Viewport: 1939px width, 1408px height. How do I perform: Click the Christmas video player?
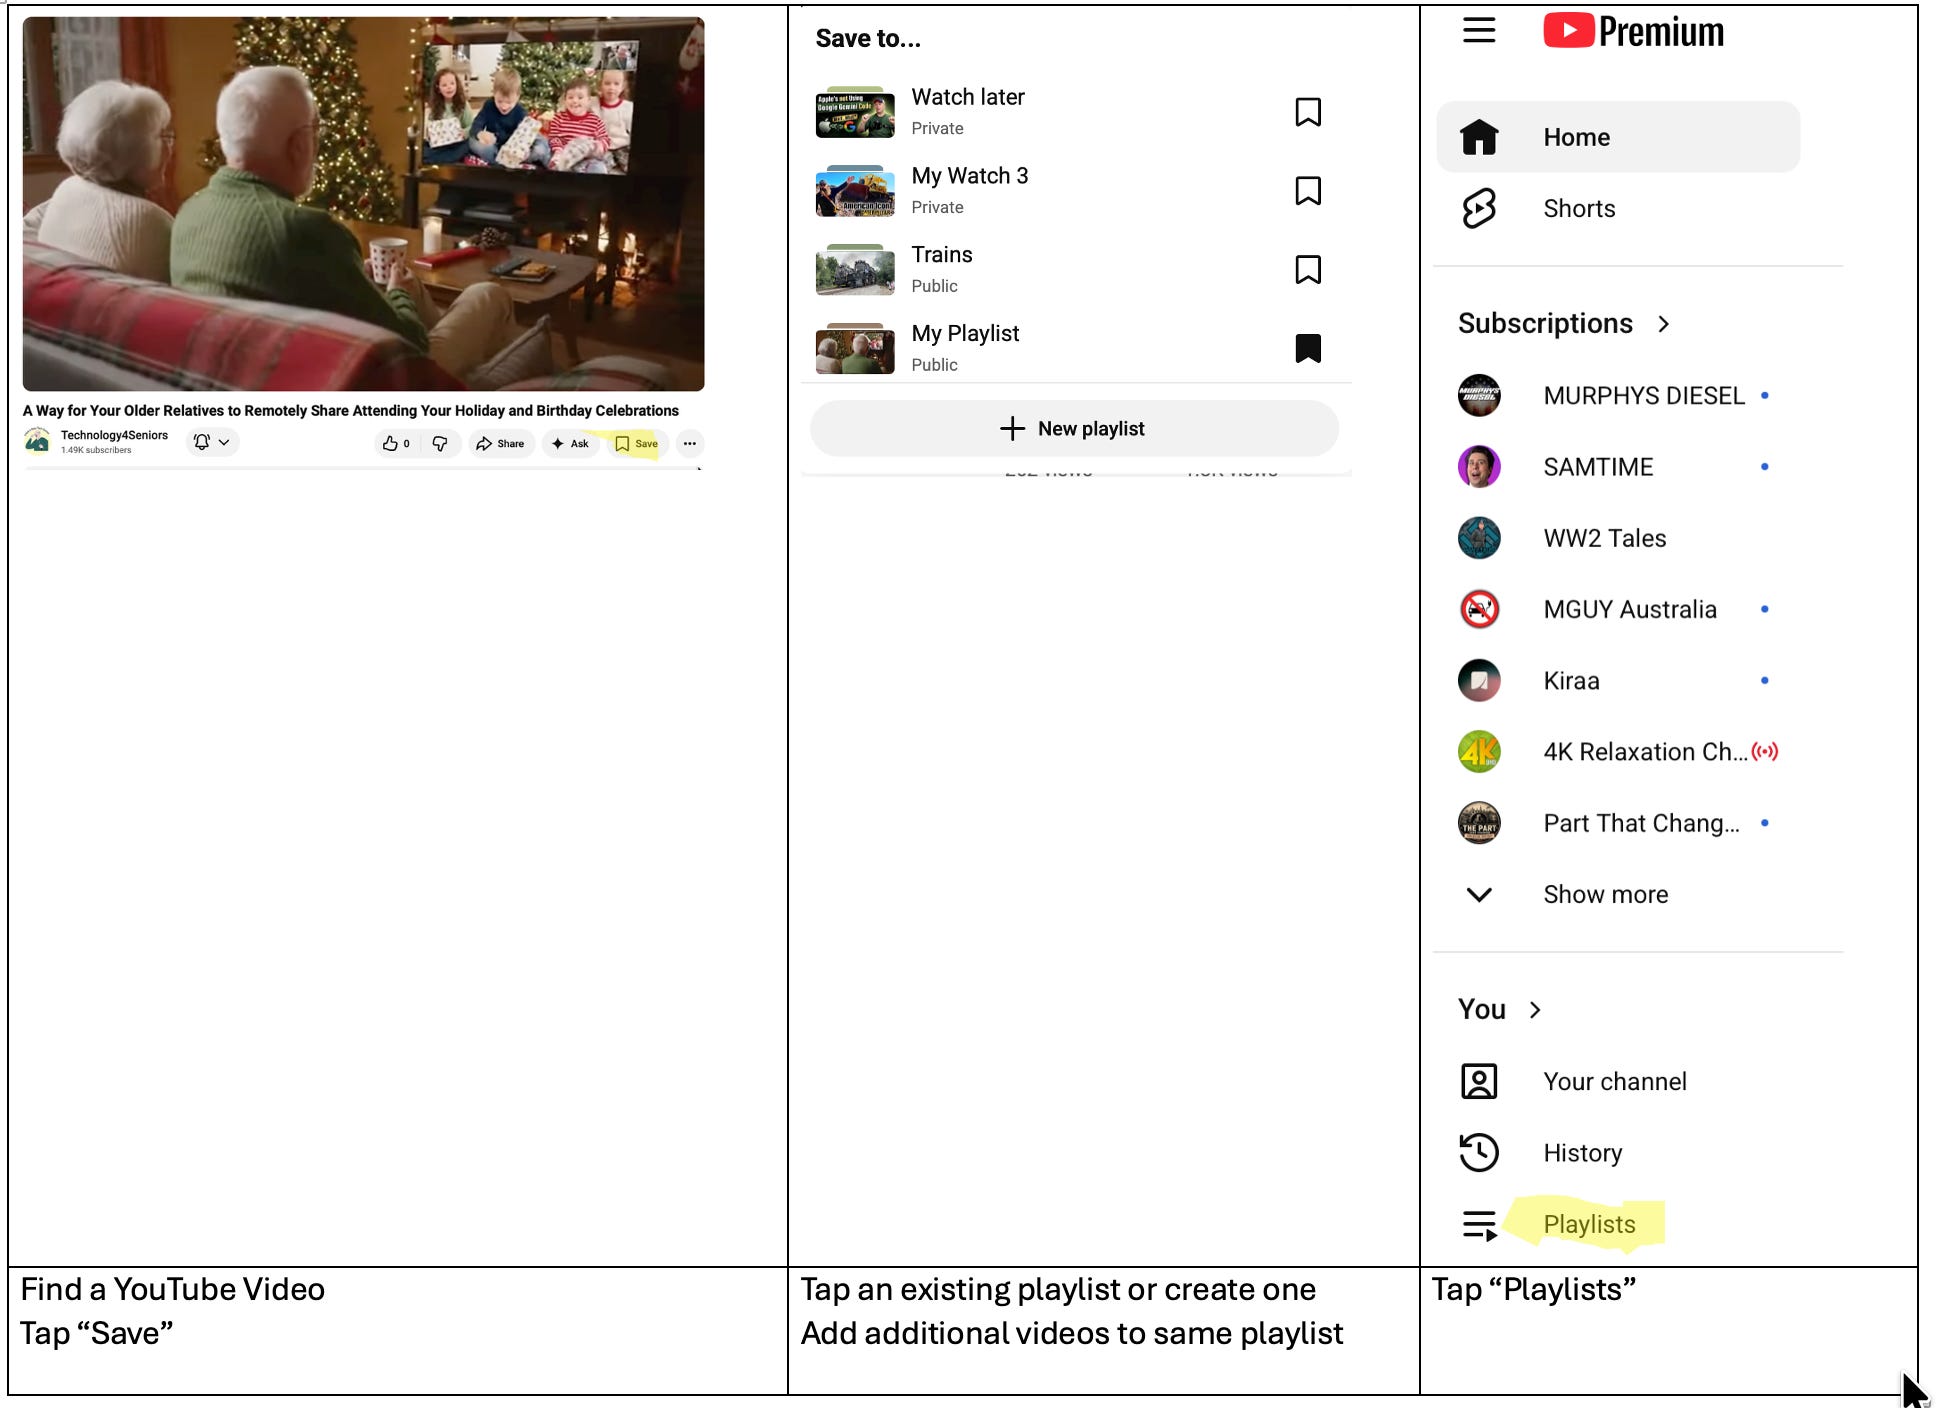pos(363,204)
